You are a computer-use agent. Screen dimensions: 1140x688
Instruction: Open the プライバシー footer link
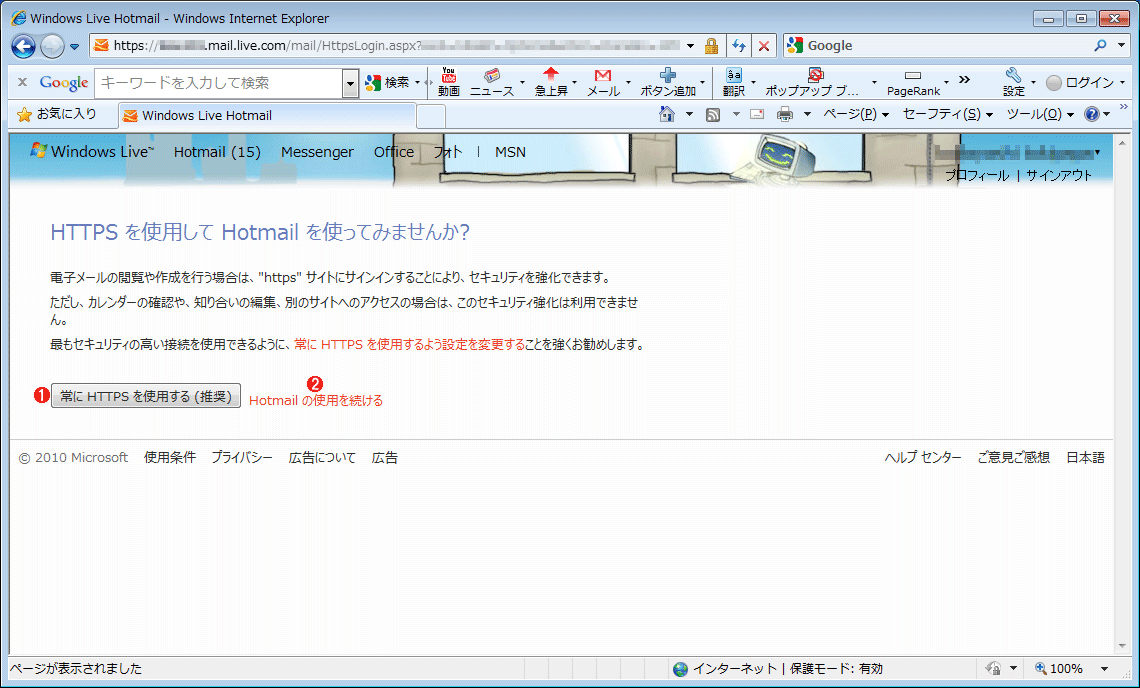point(241,457)
